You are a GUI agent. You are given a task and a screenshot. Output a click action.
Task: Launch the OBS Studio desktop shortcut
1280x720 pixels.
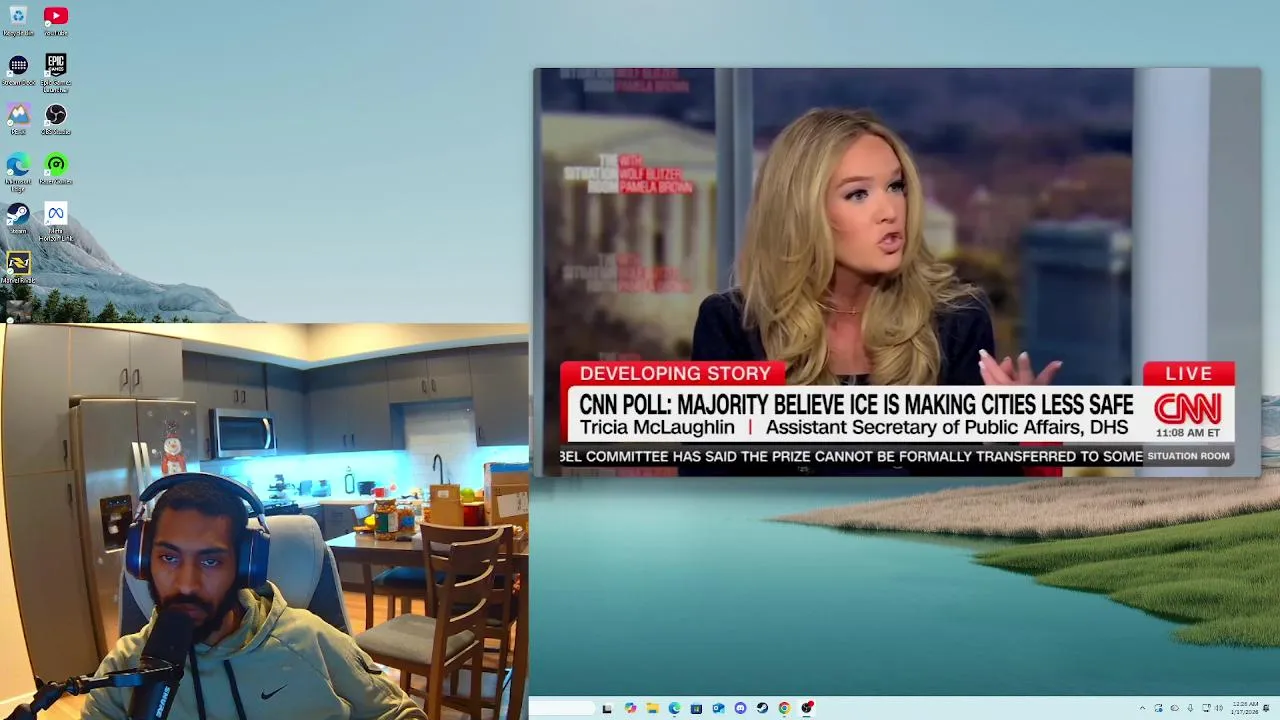(x=56, y=119)
